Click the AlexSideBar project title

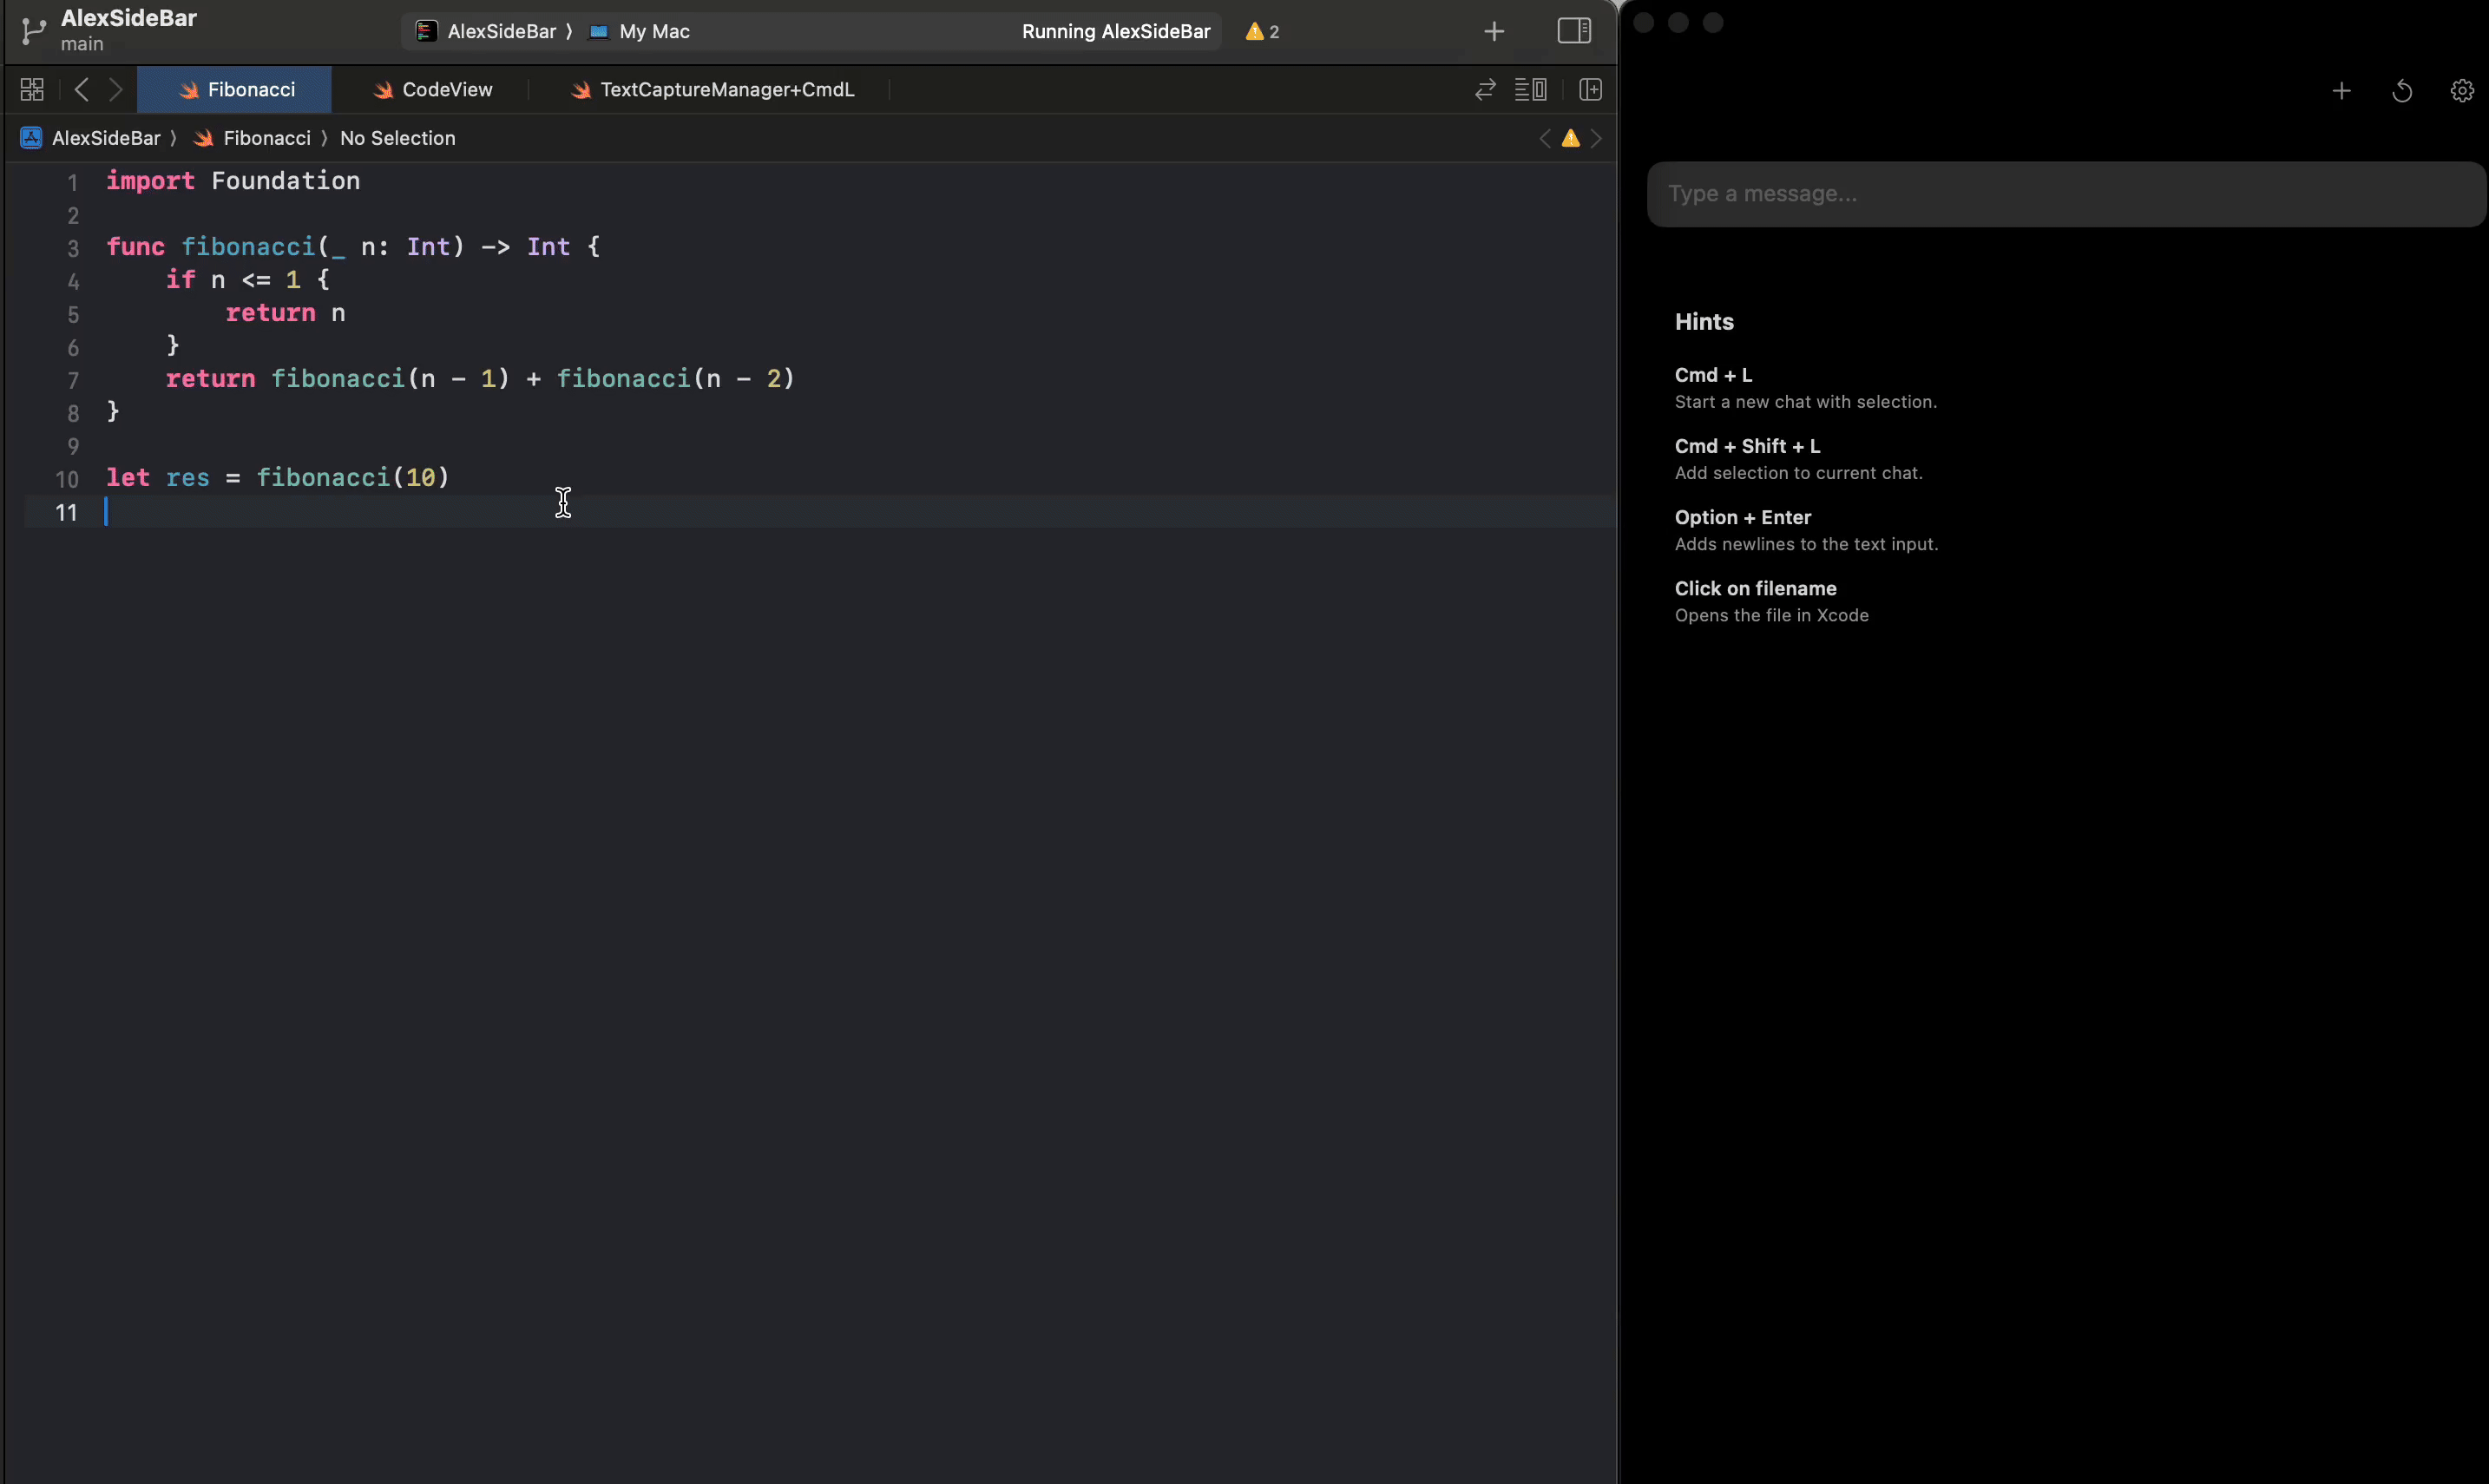coord(128,18)
